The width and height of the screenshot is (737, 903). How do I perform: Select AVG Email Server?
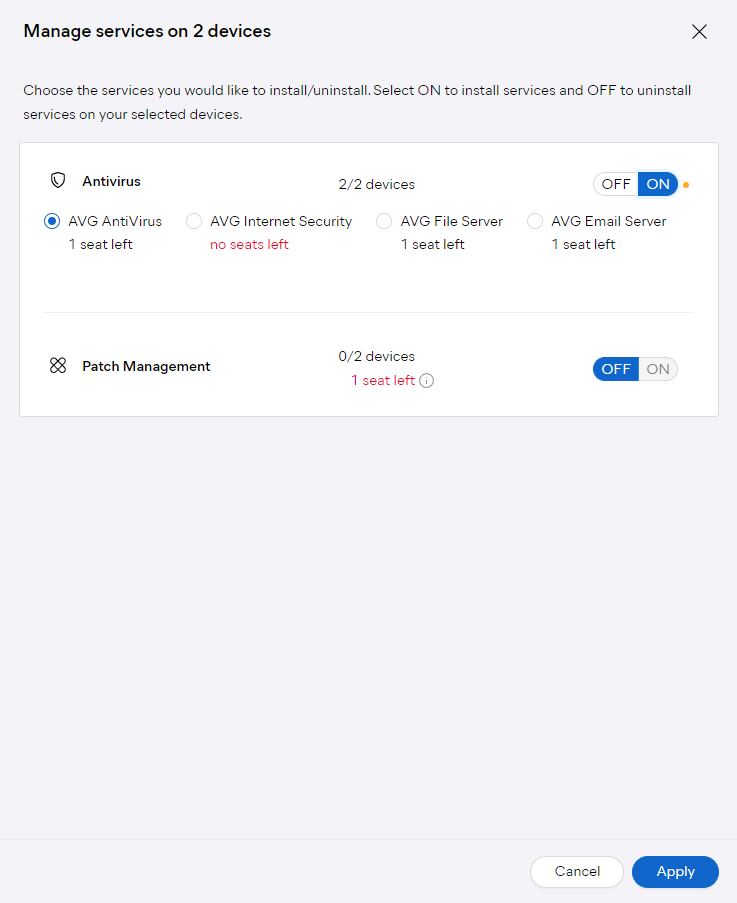click(535, 221)
